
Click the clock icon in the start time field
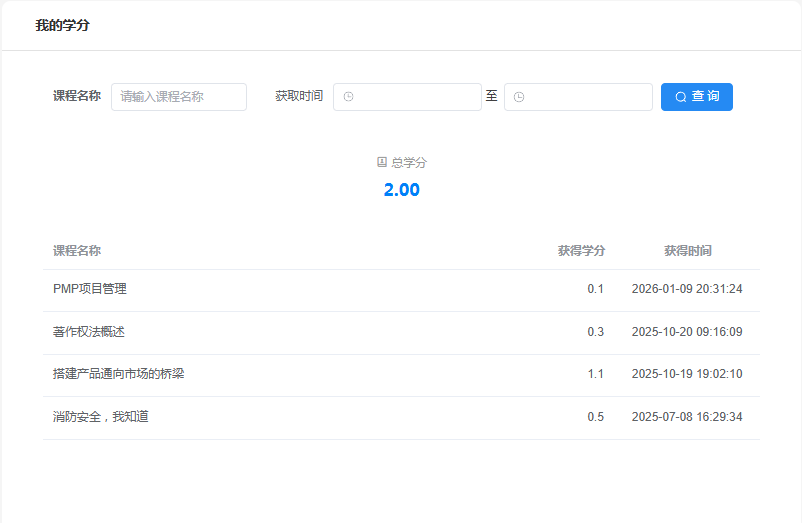tap(348, 97)
